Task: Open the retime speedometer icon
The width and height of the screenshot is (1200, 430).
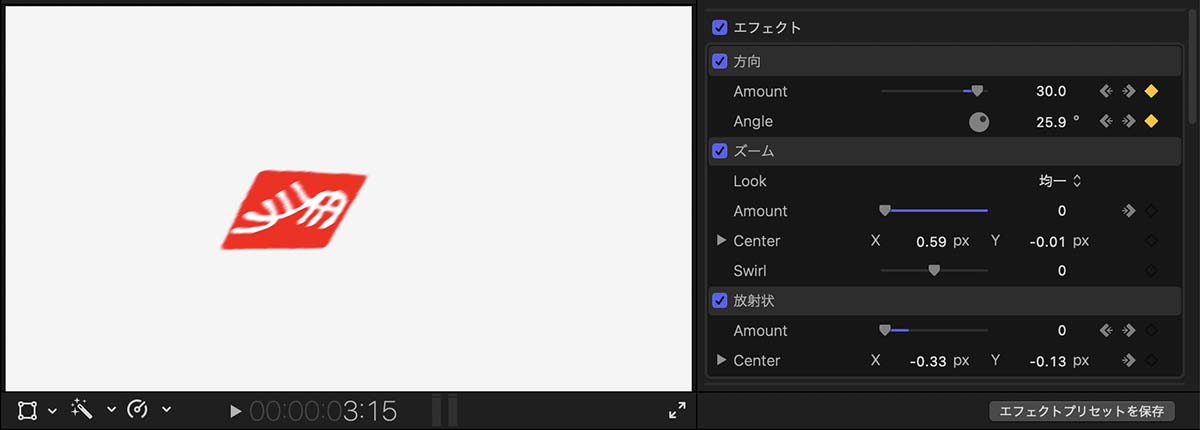Action: (x=139, y=410)
